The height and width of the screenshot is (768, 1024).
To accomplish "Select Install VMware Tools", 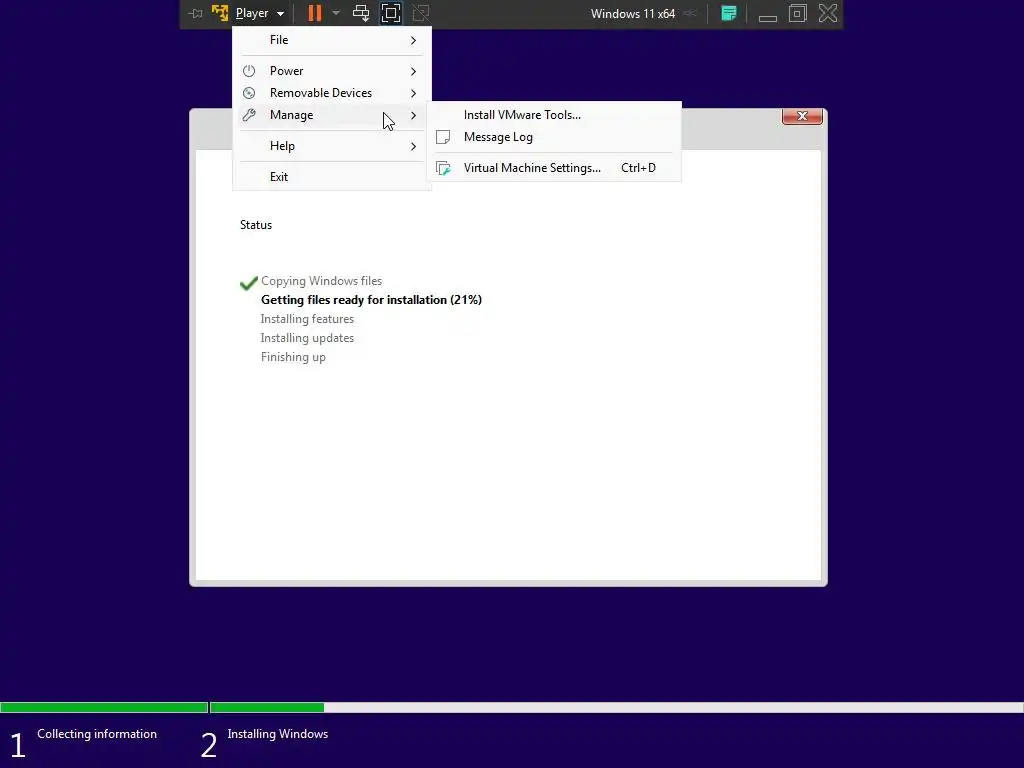I will click(x=554, y=115).
